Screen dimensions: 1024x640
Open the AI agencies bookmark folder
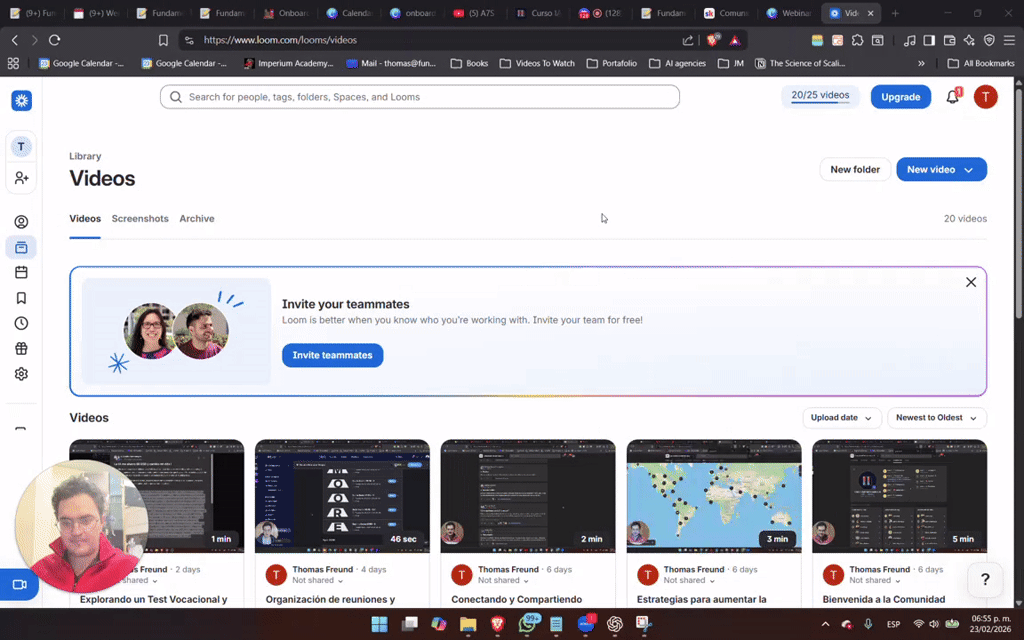coord(677,63)
